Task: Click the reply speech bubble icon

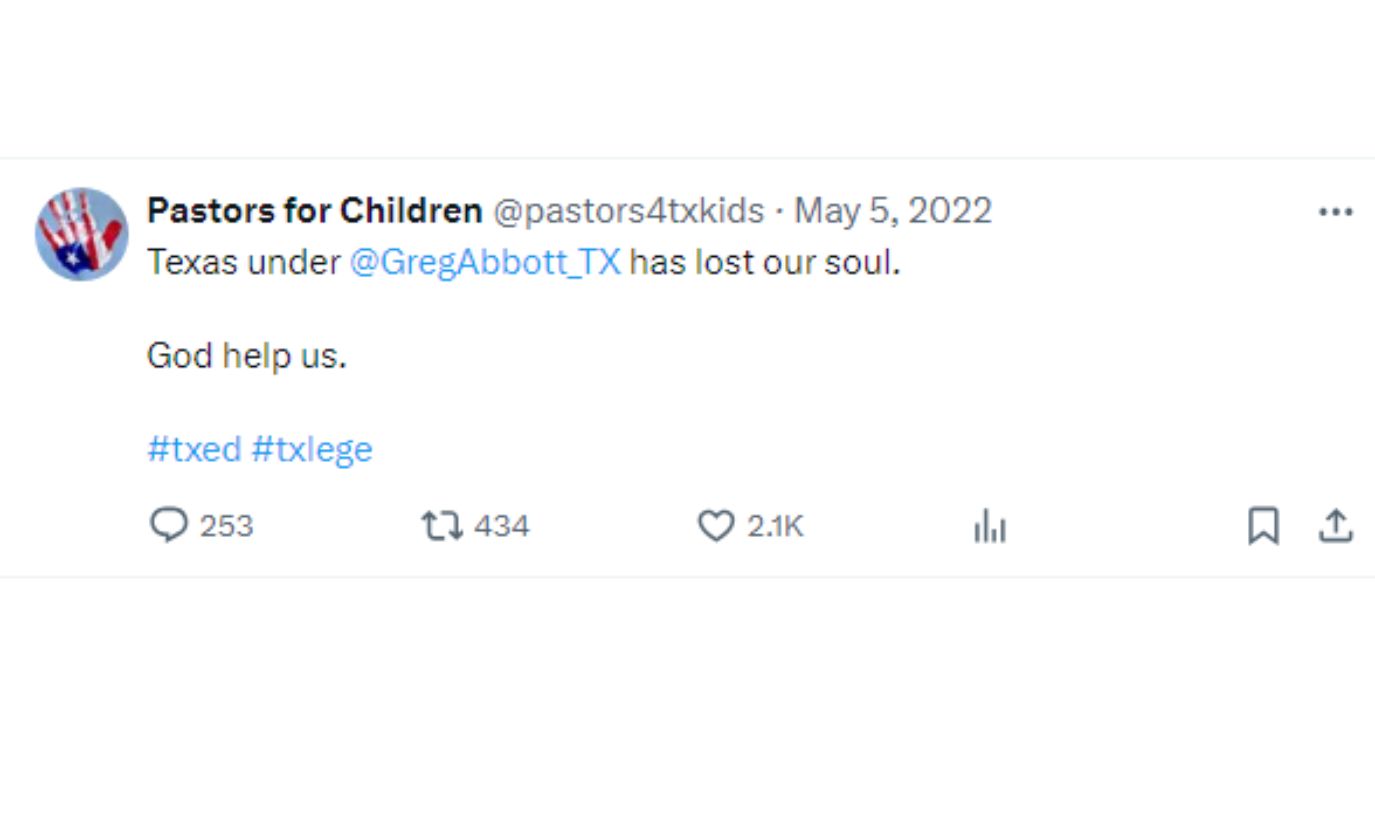Action: [168, 525]
